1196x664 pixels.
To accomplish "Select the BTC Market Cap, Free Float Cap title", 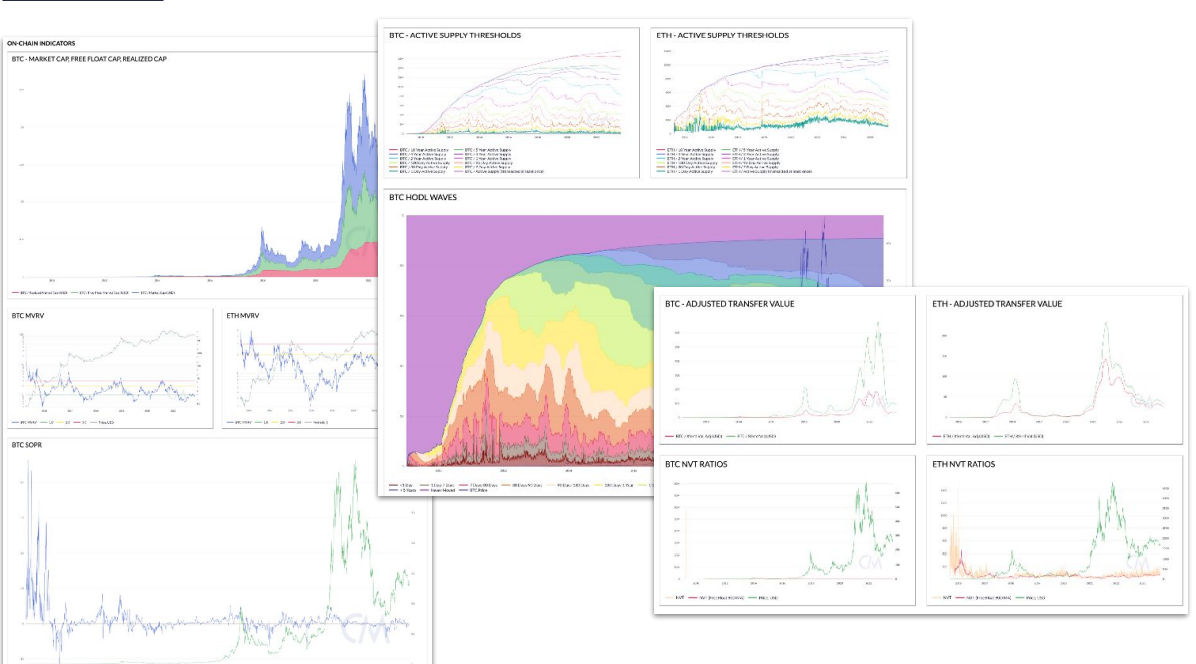I will point(88,59).
